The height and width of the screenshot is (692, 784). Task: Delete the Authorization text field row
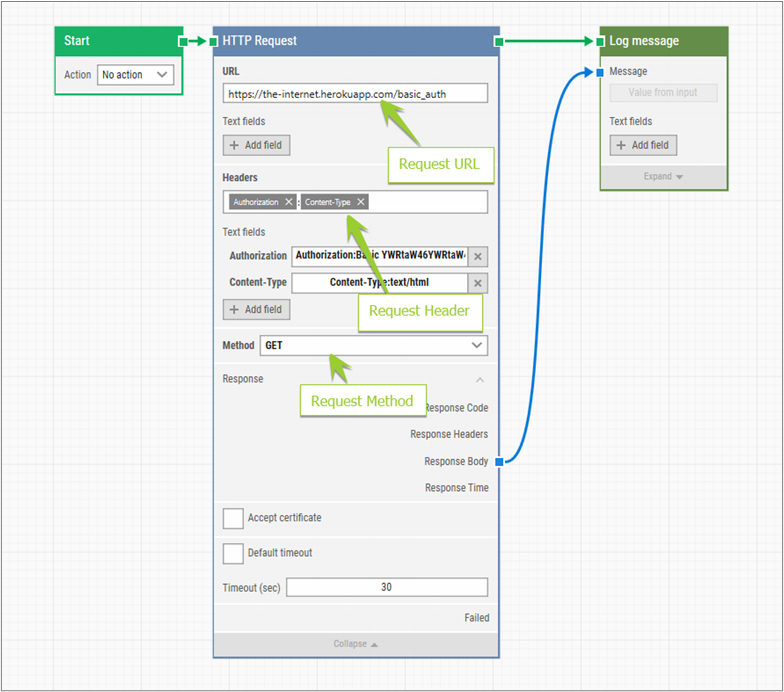click(x=478, y=256)
